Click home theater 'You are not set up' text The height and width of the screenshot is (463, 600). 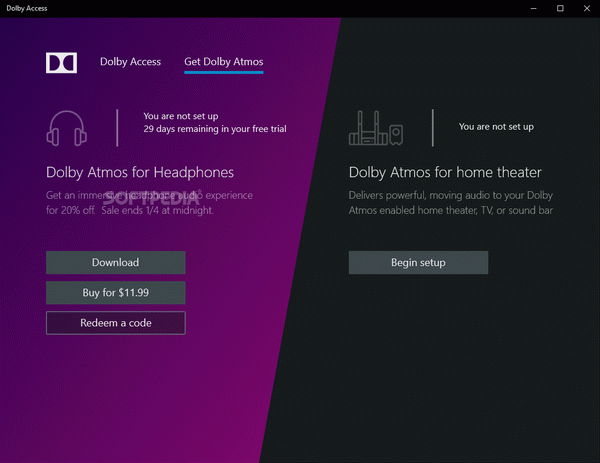click(x=496, y=127)
